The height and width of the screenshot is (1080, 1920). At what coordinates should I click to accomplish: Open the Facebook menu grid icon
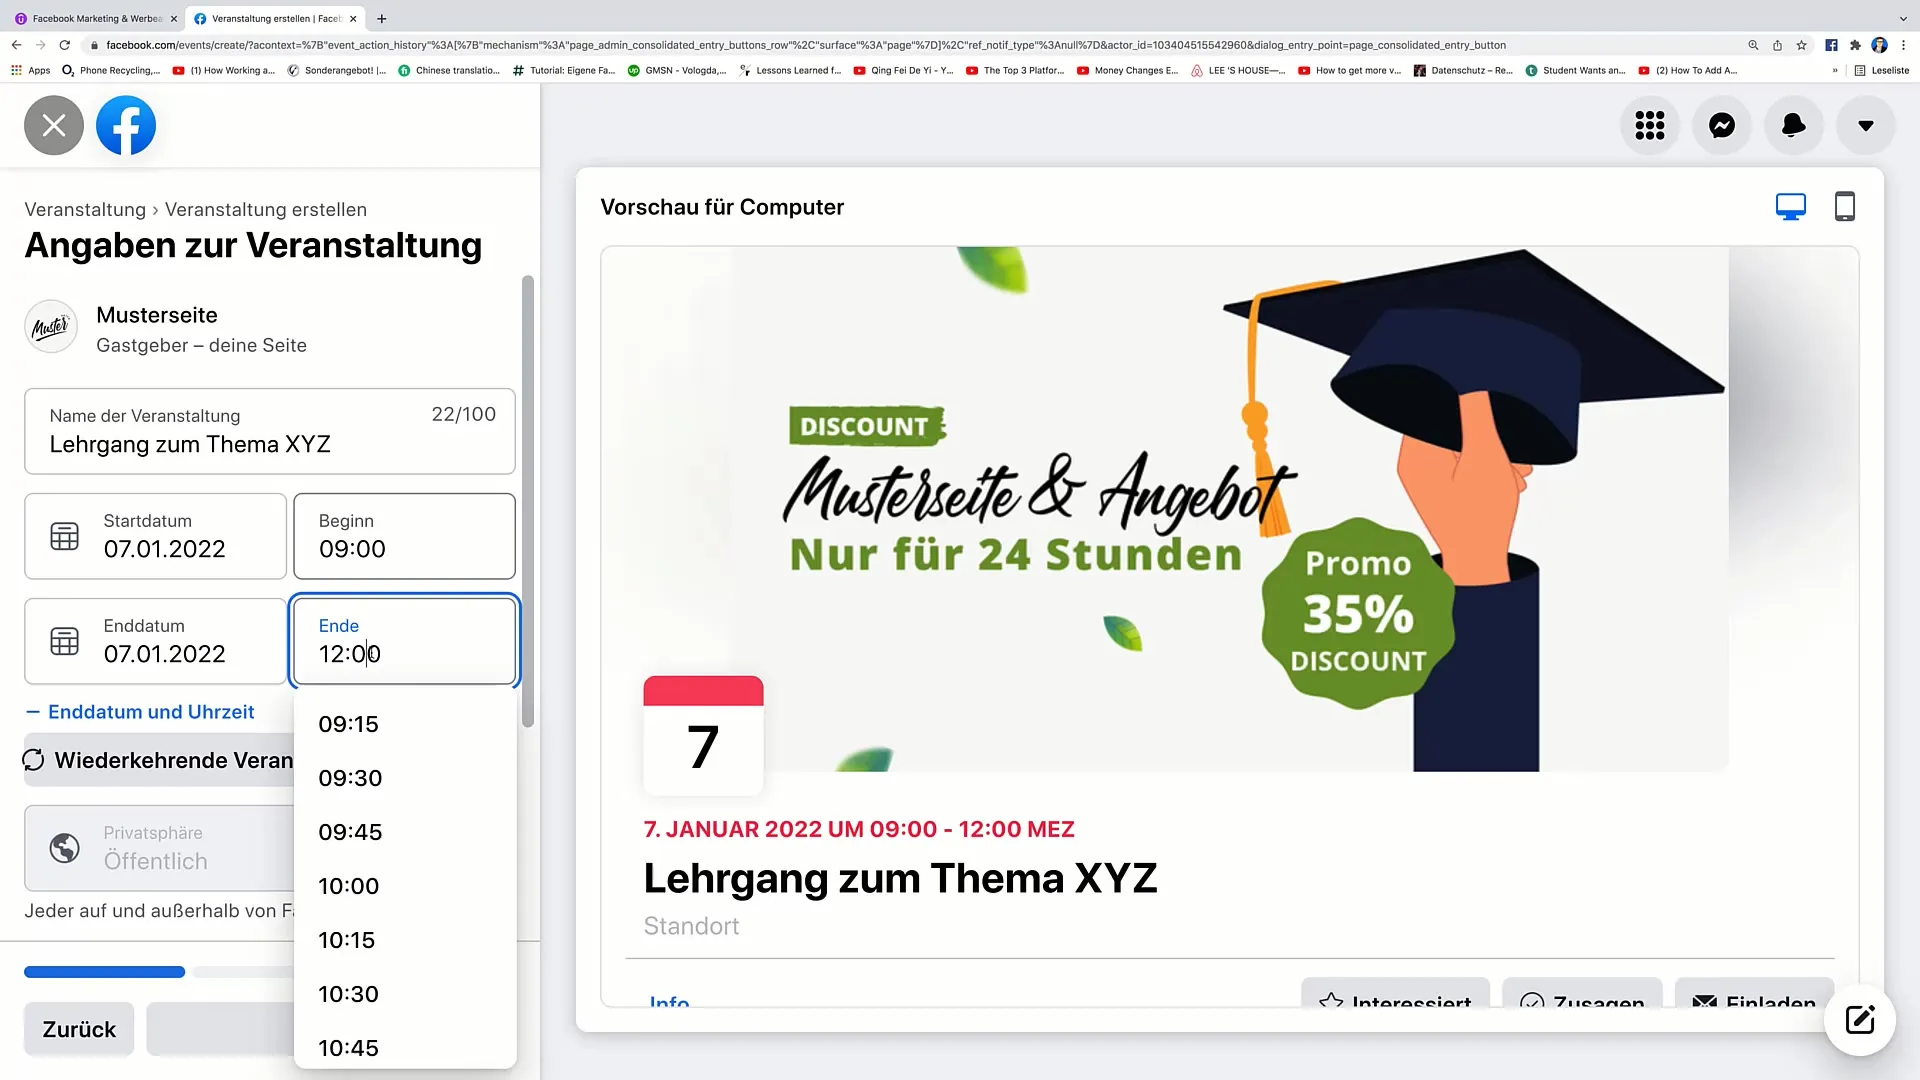pos(1650,125)
